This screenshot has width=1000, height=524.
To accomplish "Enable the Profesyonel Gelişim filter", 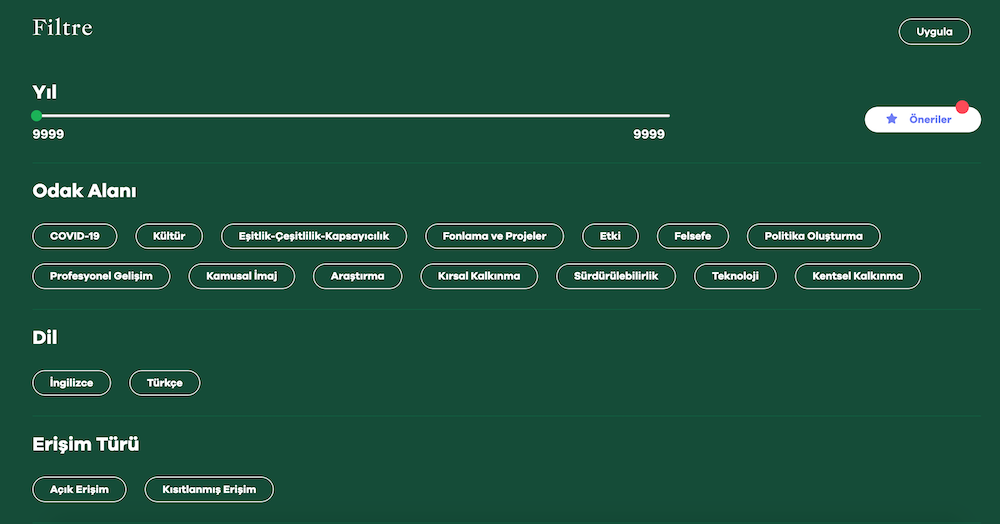I will click(101, 276).
